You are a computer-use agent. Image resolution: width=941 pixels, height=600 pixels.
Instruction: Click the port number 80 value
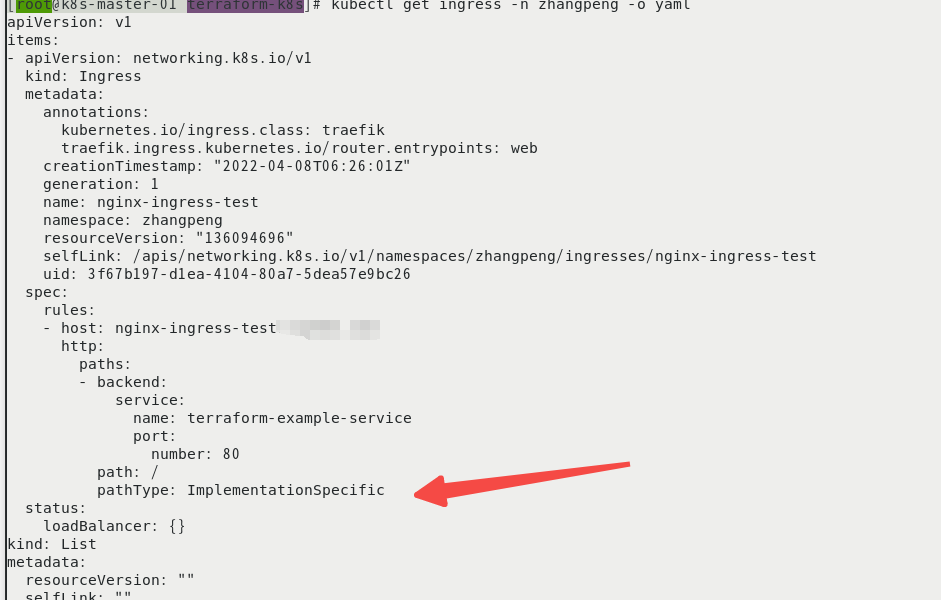tap(231, 454)
